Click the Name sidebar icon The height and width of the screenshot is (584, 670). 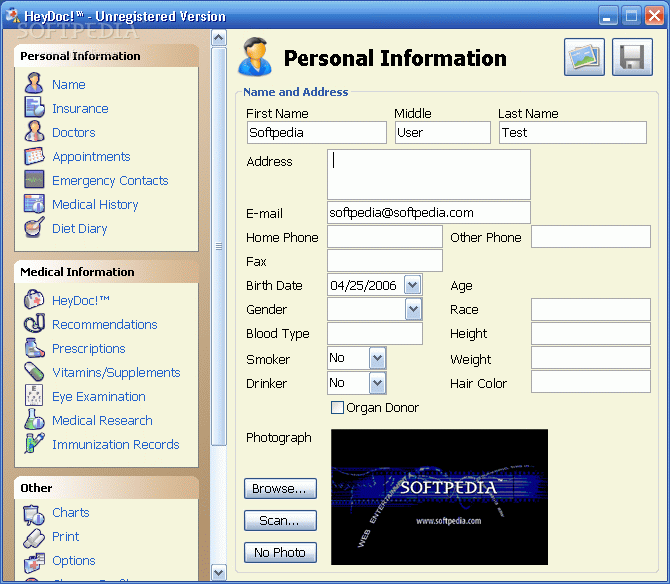34,83
